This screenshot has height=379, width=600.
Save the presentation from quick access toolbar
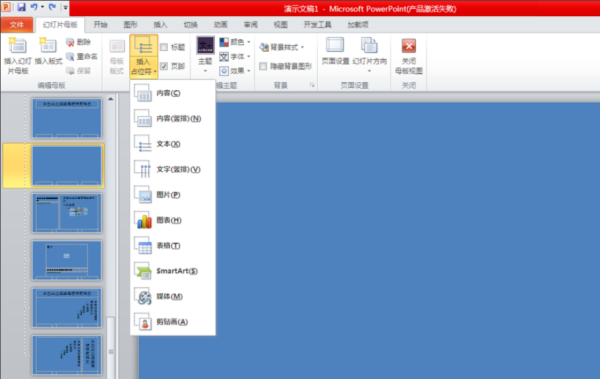tap(21, 7)
